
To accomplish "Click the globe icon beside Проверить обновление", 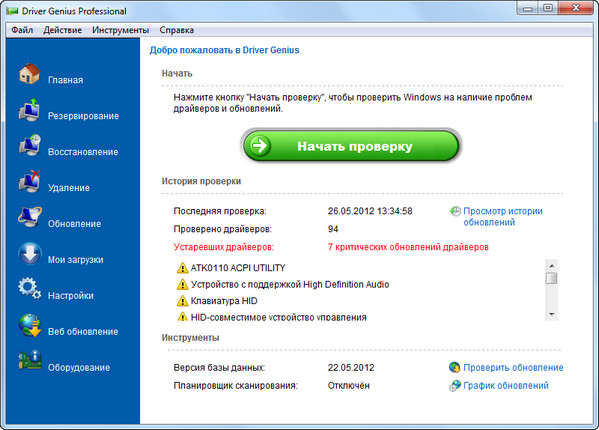I will 455,367.
